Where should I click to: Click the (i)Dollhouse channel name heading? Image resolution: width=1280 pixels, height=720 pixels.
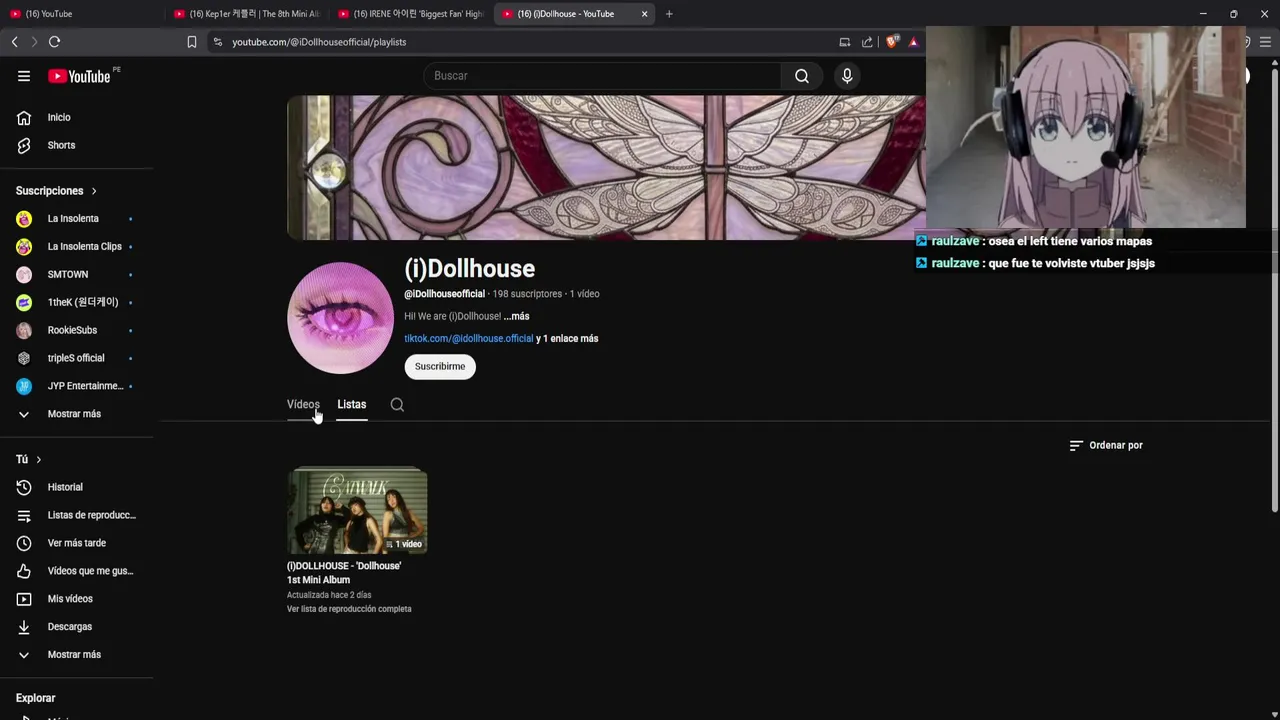click(469, 269)
